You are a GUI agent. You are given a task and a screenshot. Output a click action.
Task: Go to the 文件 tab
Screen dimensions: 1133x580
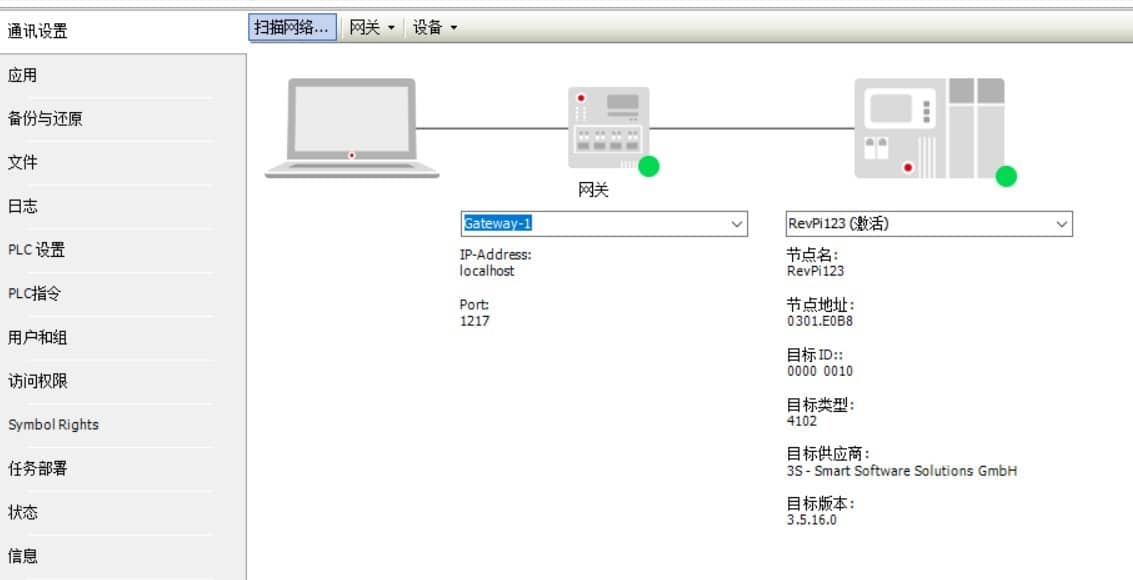click(23, 162)
